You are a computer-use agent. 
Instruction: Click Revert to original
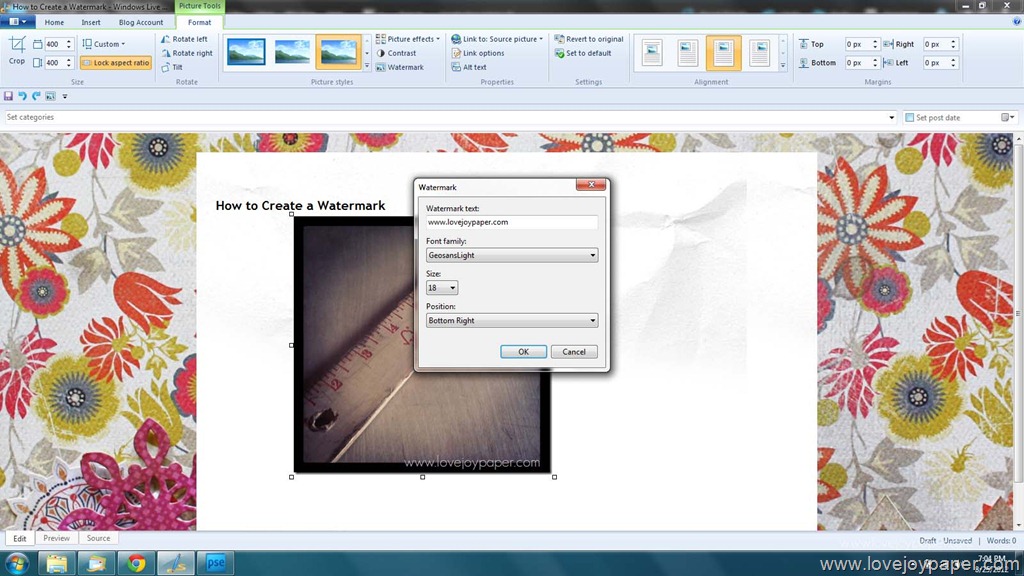coord(589,39)
